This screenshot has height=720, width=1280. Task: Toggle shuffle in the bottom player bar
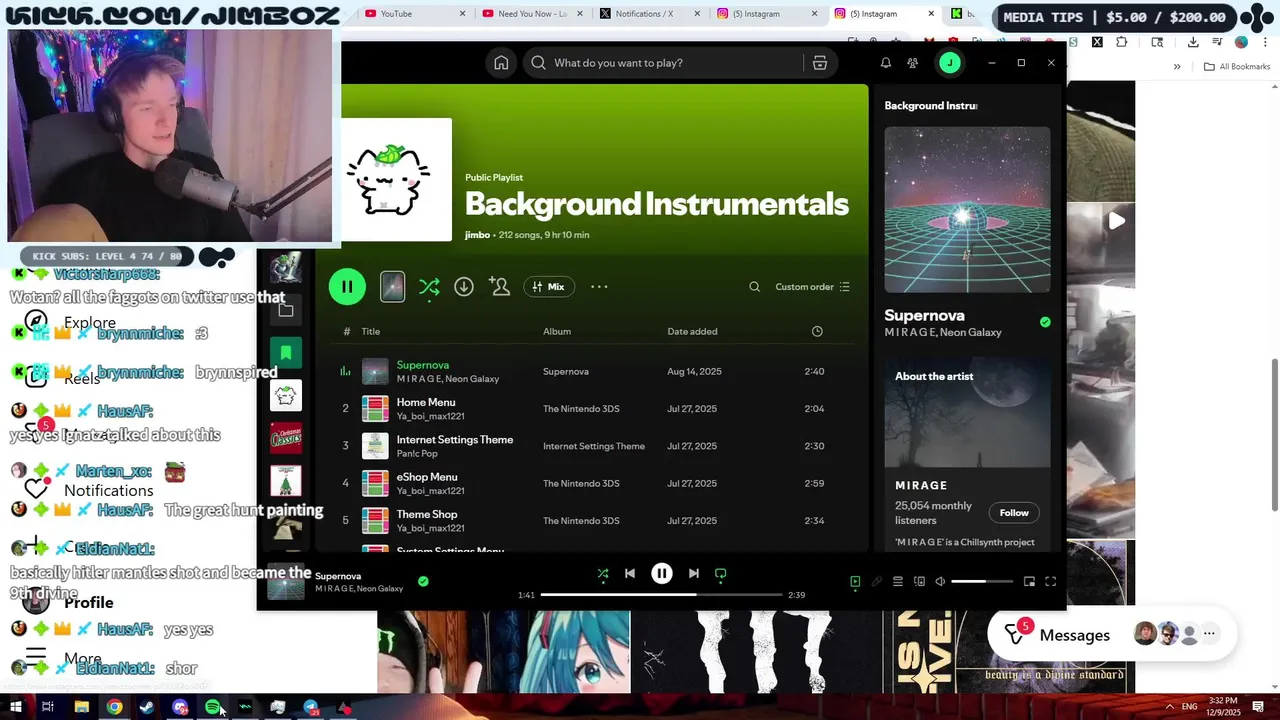pyautogui.click(x=603, y=573)
